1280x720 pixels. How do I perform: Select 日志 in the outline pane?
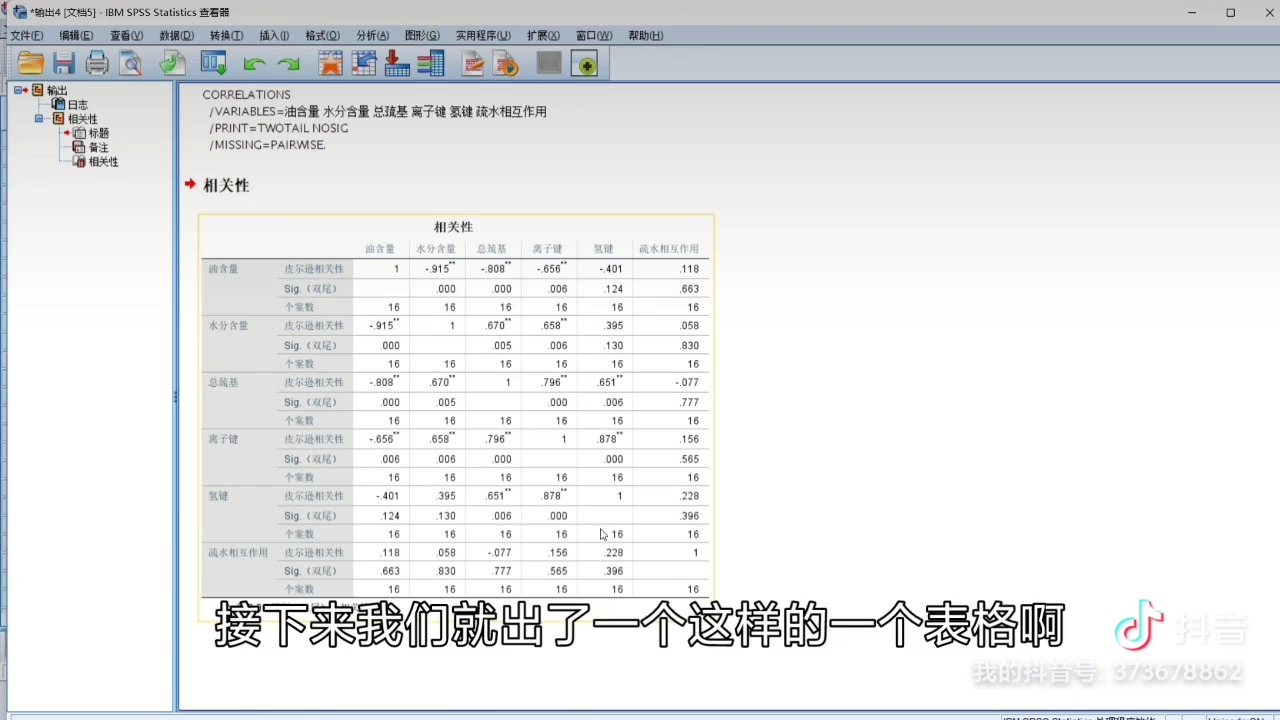coord(77,104)
